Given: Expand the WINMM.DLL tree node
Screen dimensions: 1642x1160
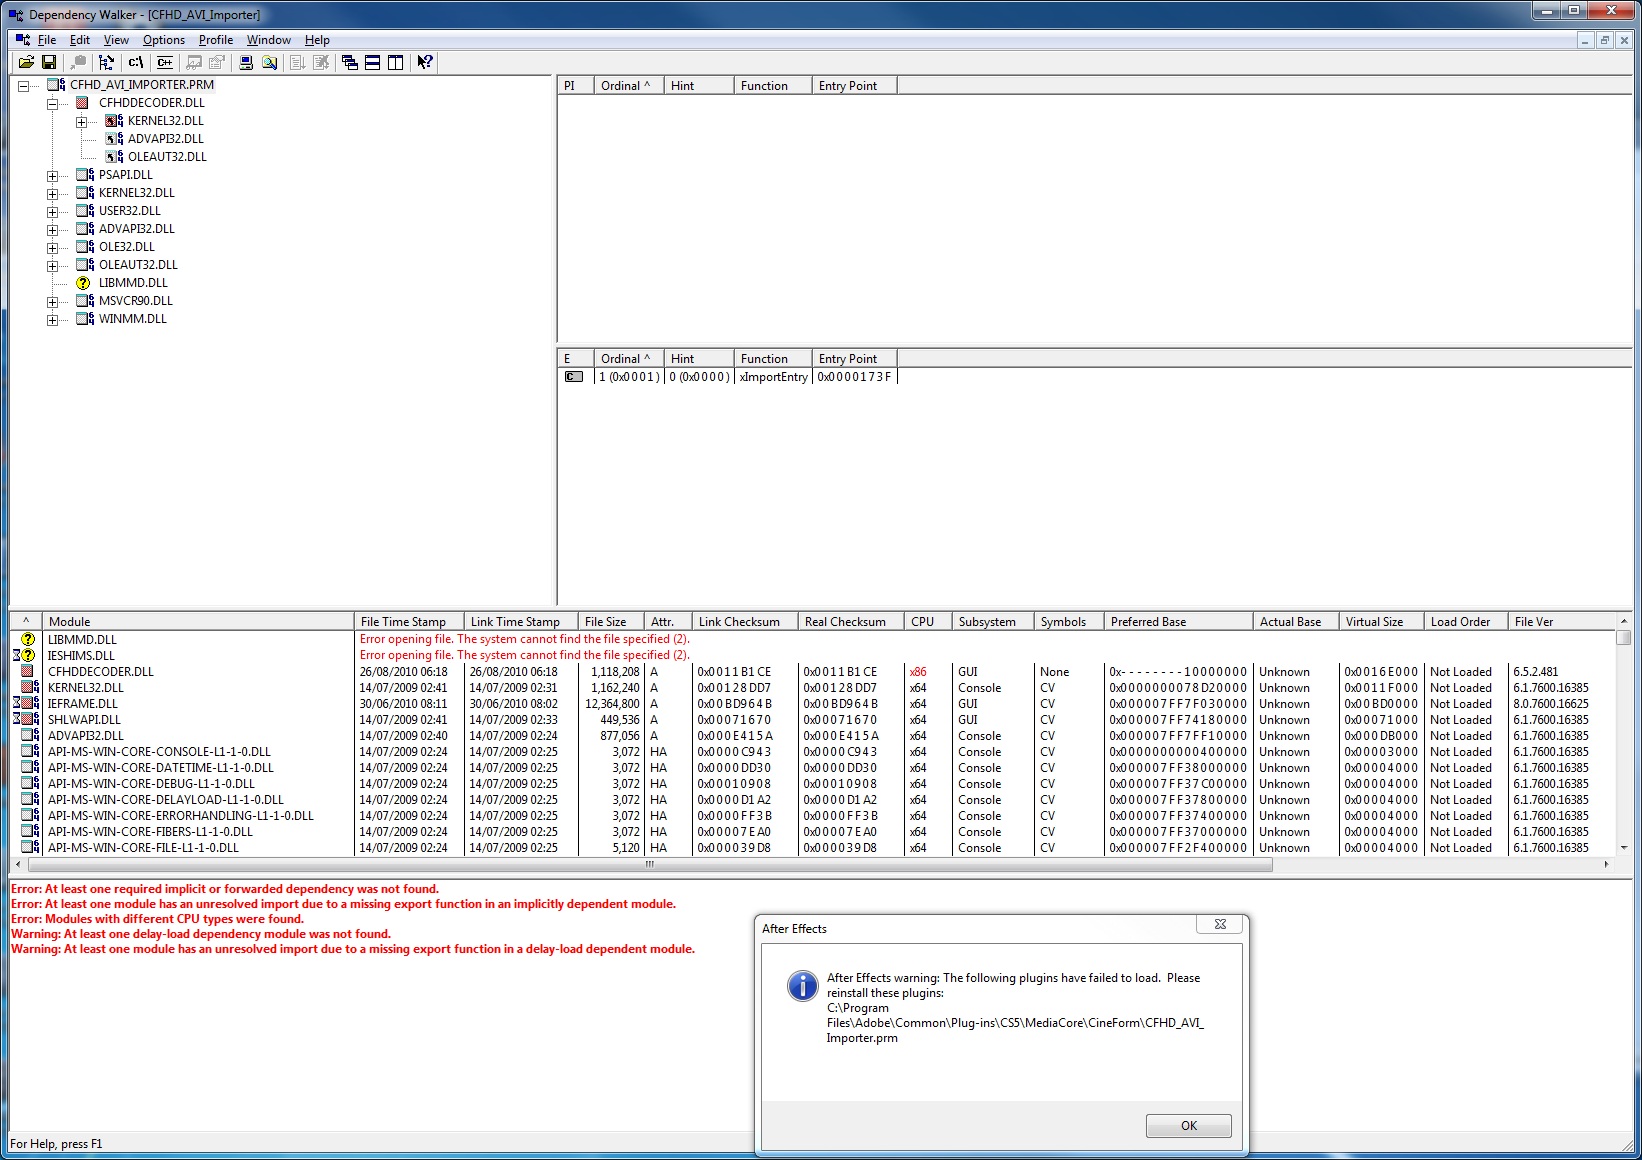Looking at the screenshot, I should 52,319.
